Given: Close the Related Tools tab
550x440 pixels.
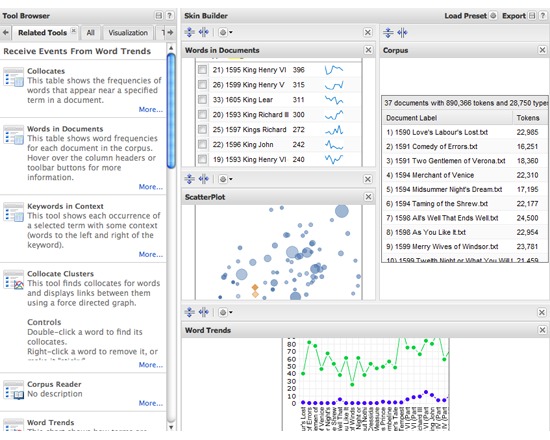Looking at the screenshot, I should click(73, 31).
